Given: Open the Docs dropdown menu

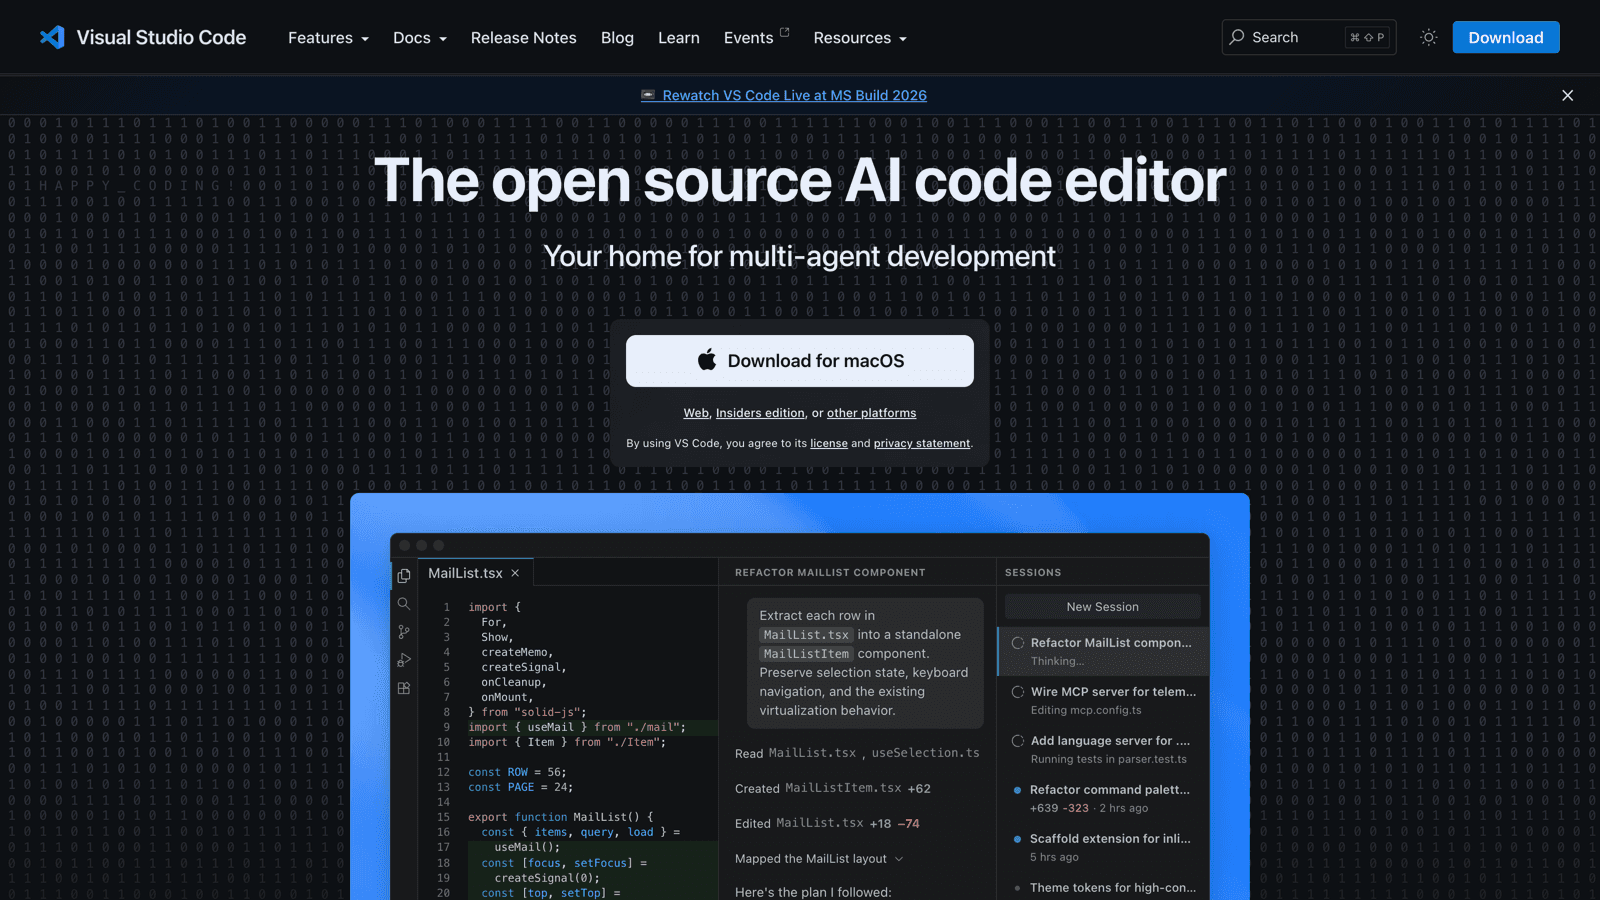Looking at the screenshot, I should point(420,38).
